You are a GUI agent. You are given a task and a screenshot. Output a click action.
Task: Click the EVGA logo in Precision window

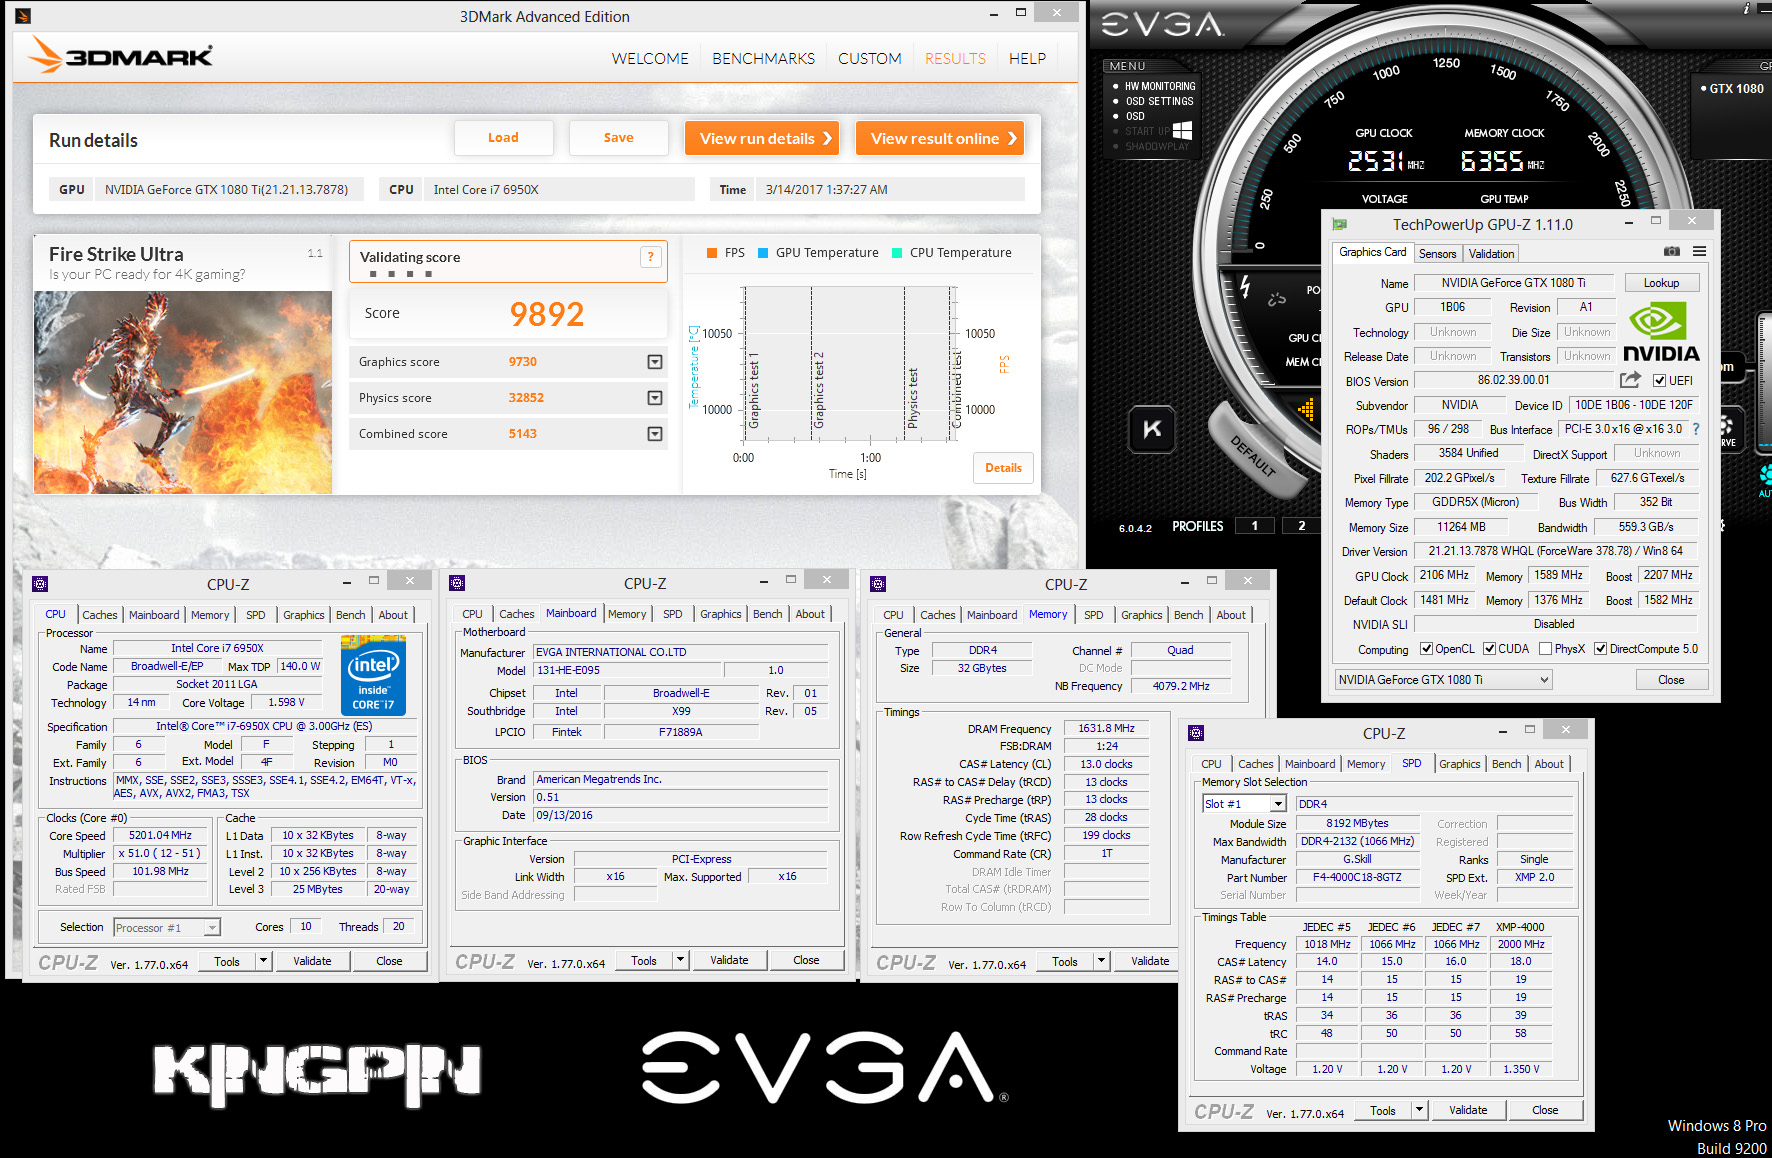pos(1162,24)
